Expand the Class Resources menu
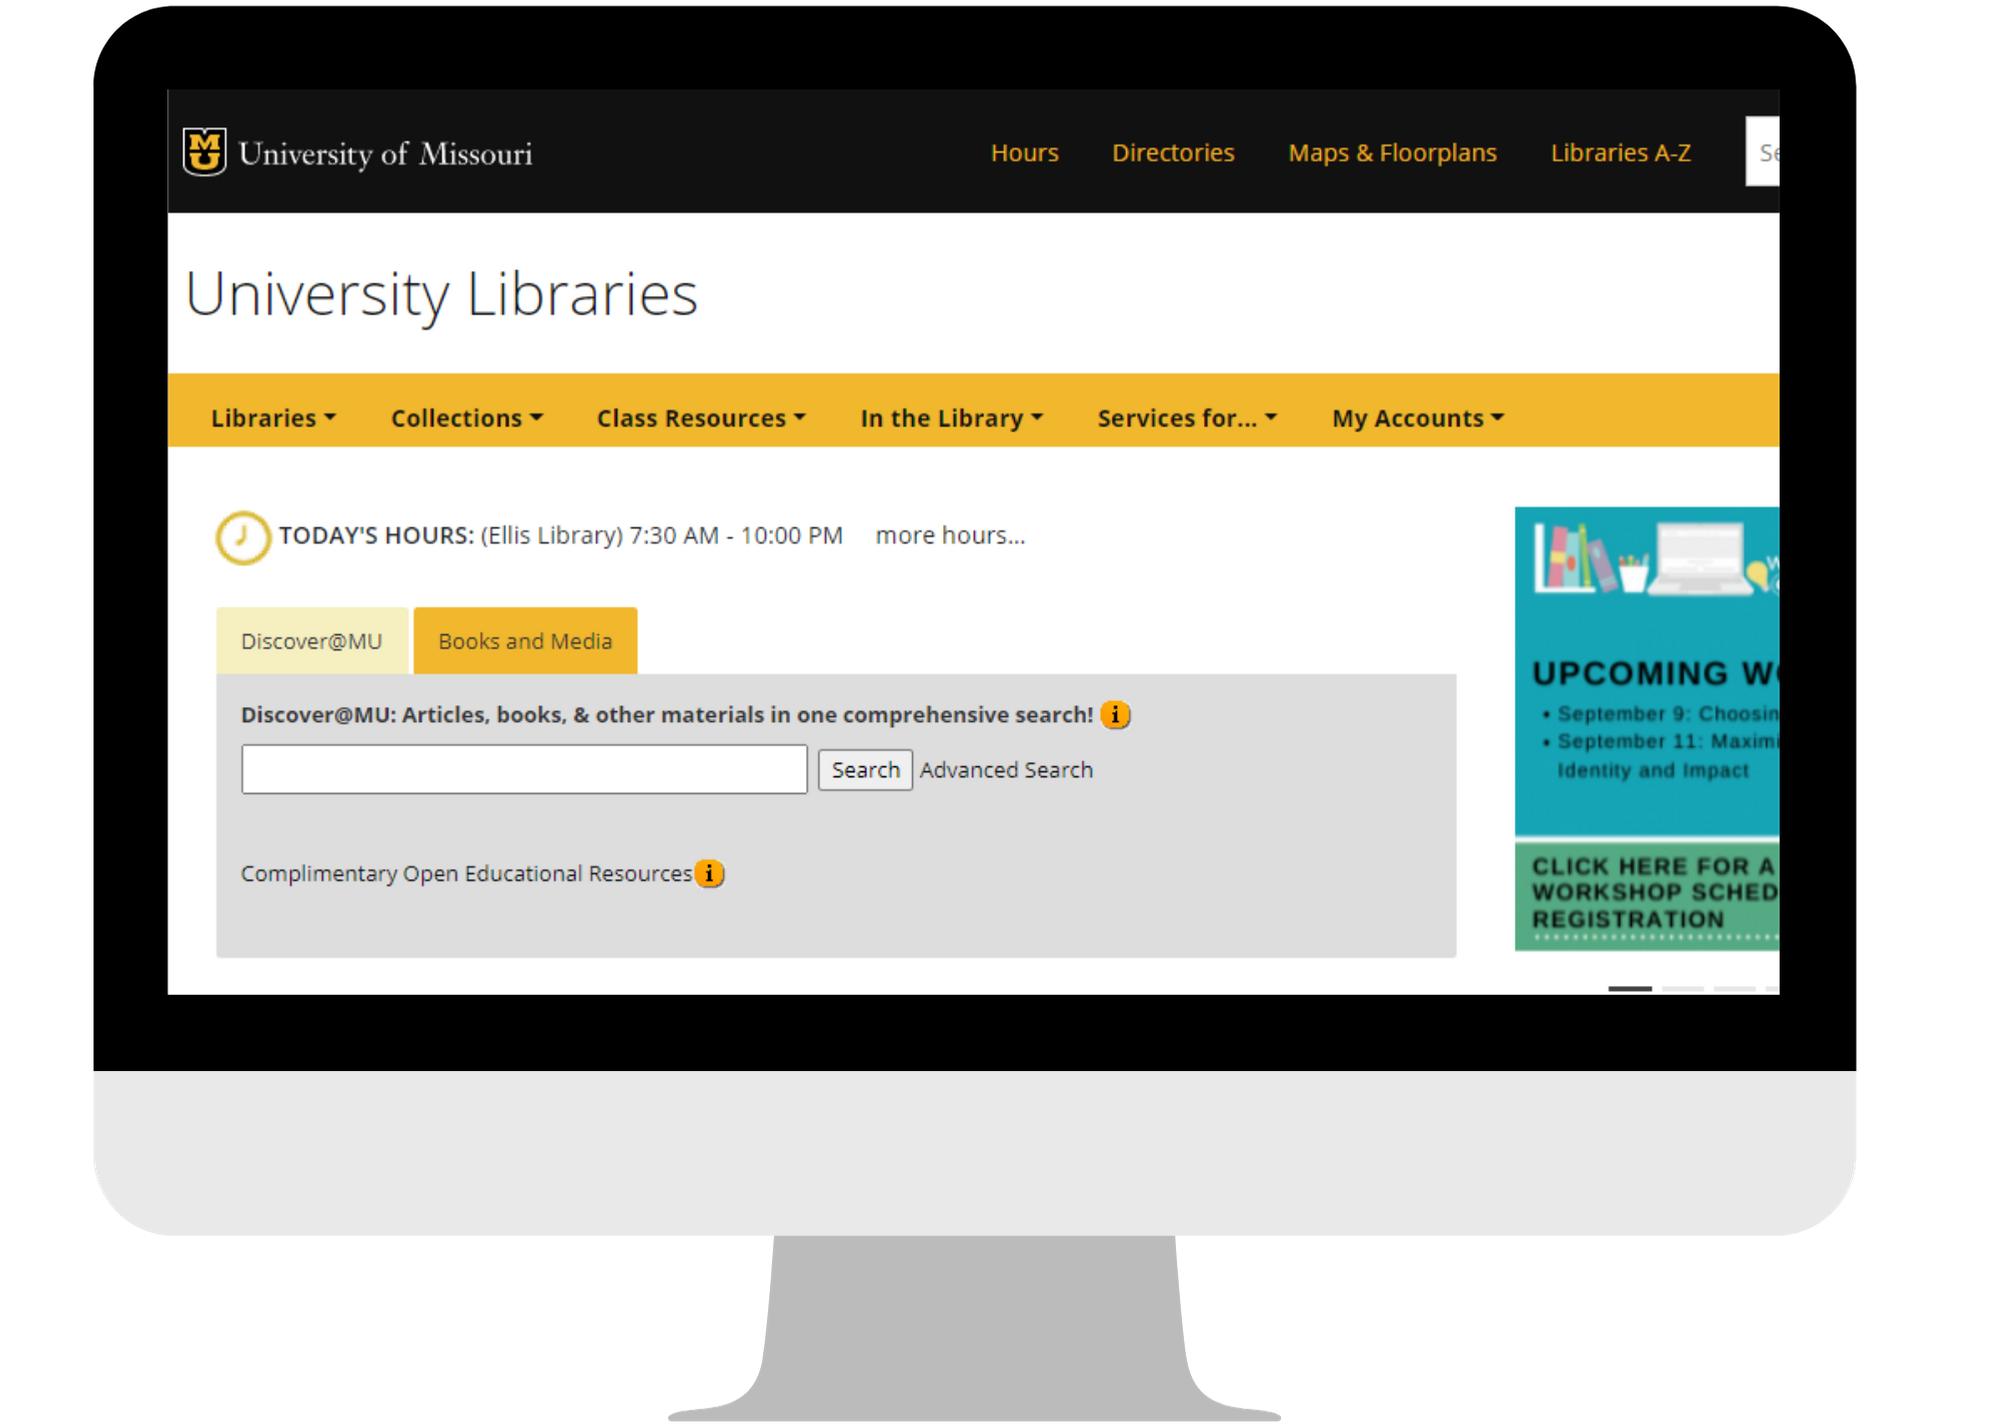This screenshot has width=2000, height=1428. (x=701, y=418)
